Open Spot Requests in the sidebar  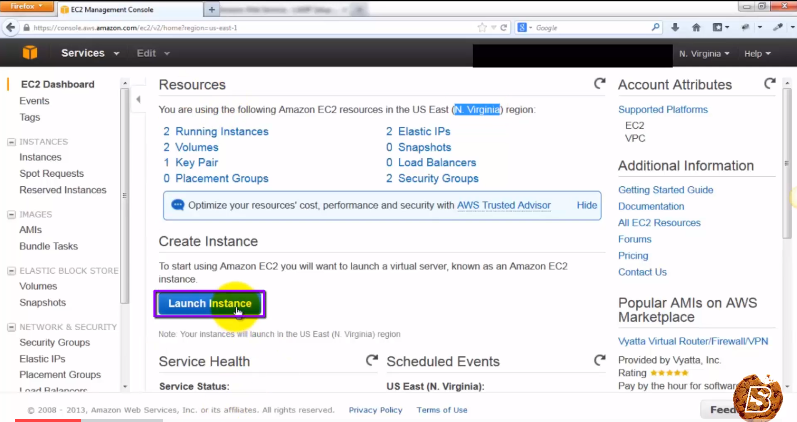pyautogui.click(x=51, y=173)
